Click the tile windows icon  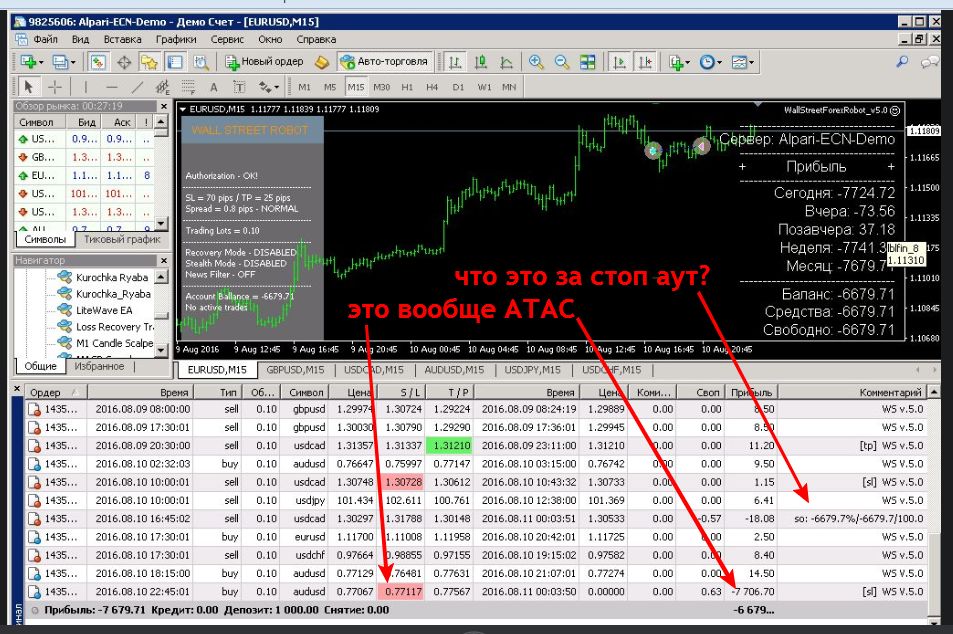[x=588, y=61]
